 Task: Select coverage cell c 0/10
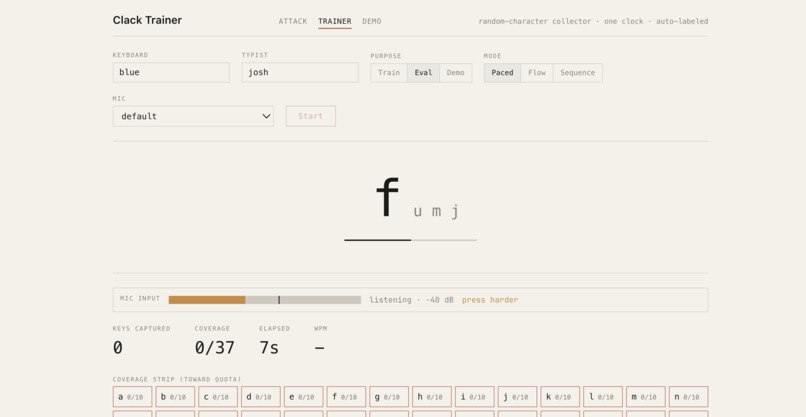coord(218,397)
